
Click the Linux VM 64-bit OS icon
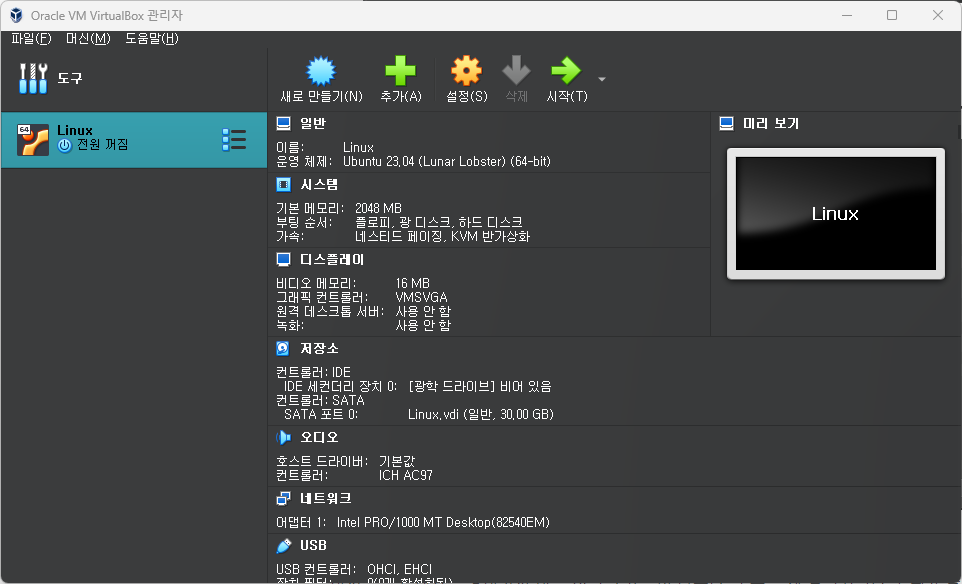[x=33, y=140]
